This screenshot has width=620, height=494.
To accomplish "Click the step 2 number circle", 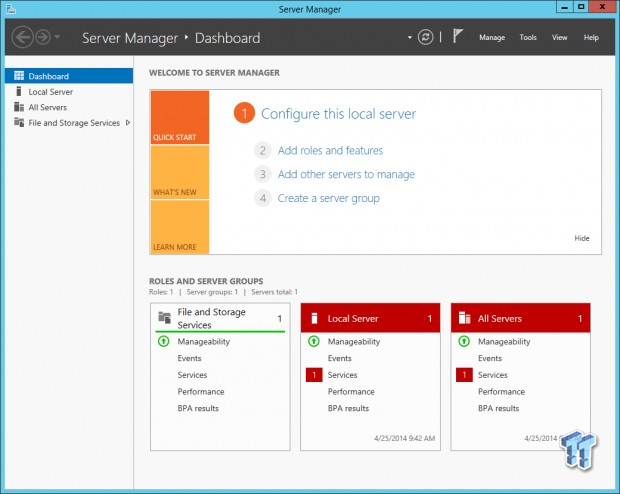I will [263, 150].
